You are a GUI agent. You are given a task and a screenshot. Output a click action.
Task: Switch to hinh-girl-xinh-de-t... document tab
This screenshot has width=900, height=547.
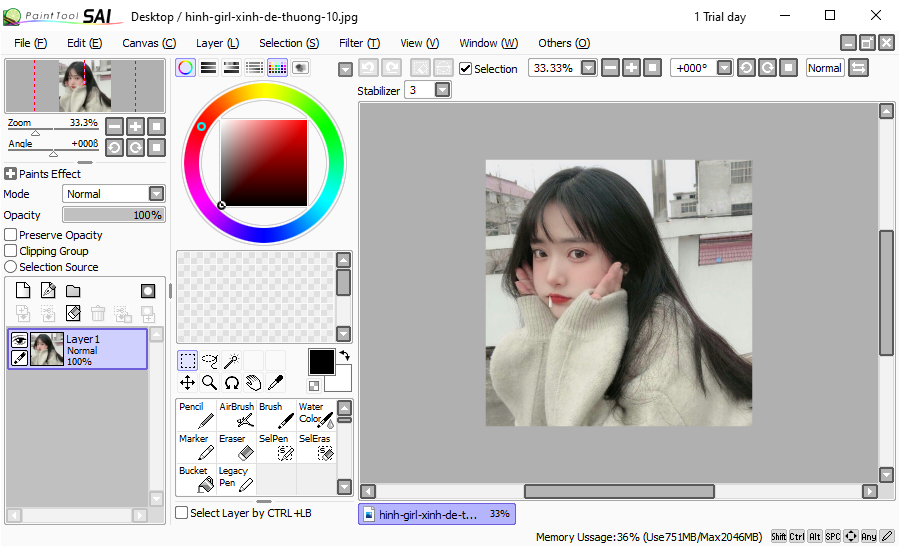pos(437,514)
